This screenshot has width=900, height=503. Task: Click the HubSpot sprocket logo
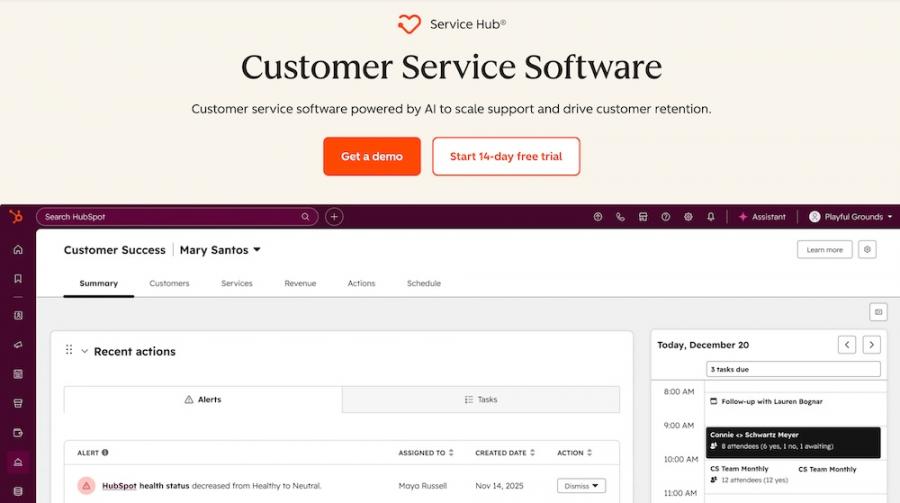coord(16,216)
